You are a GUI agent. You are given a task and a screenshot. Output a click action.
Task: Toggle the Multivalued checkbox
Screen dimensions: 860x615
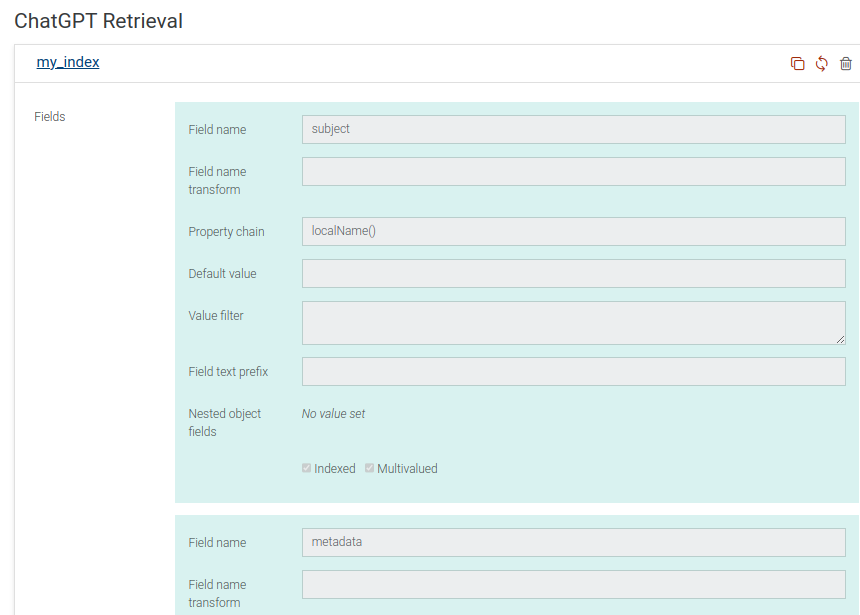click(x=370, y=468)
